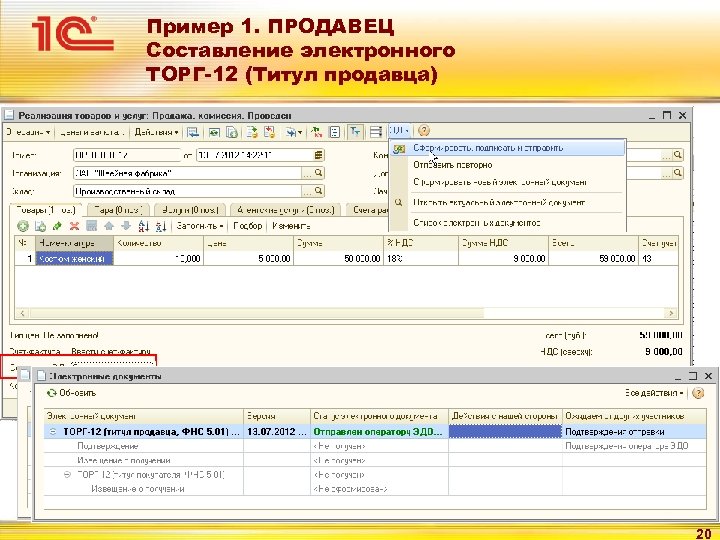Click the toolbar icon with green arrow document
This screenshot has width=720, height=540.
click(x=252, y=132)
